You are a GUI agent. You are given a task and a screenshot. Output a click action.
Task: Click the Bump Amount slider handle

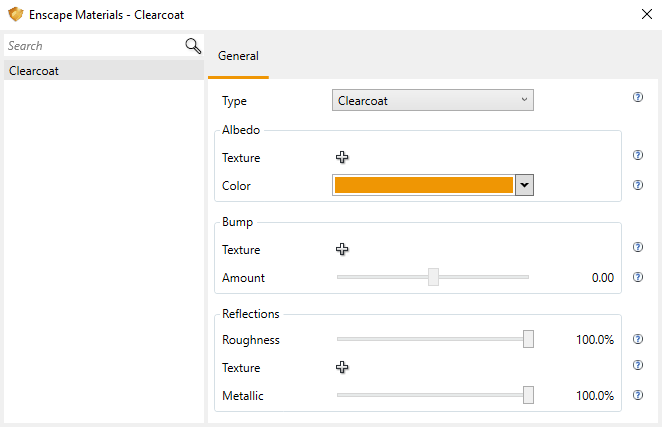[433, 277]
